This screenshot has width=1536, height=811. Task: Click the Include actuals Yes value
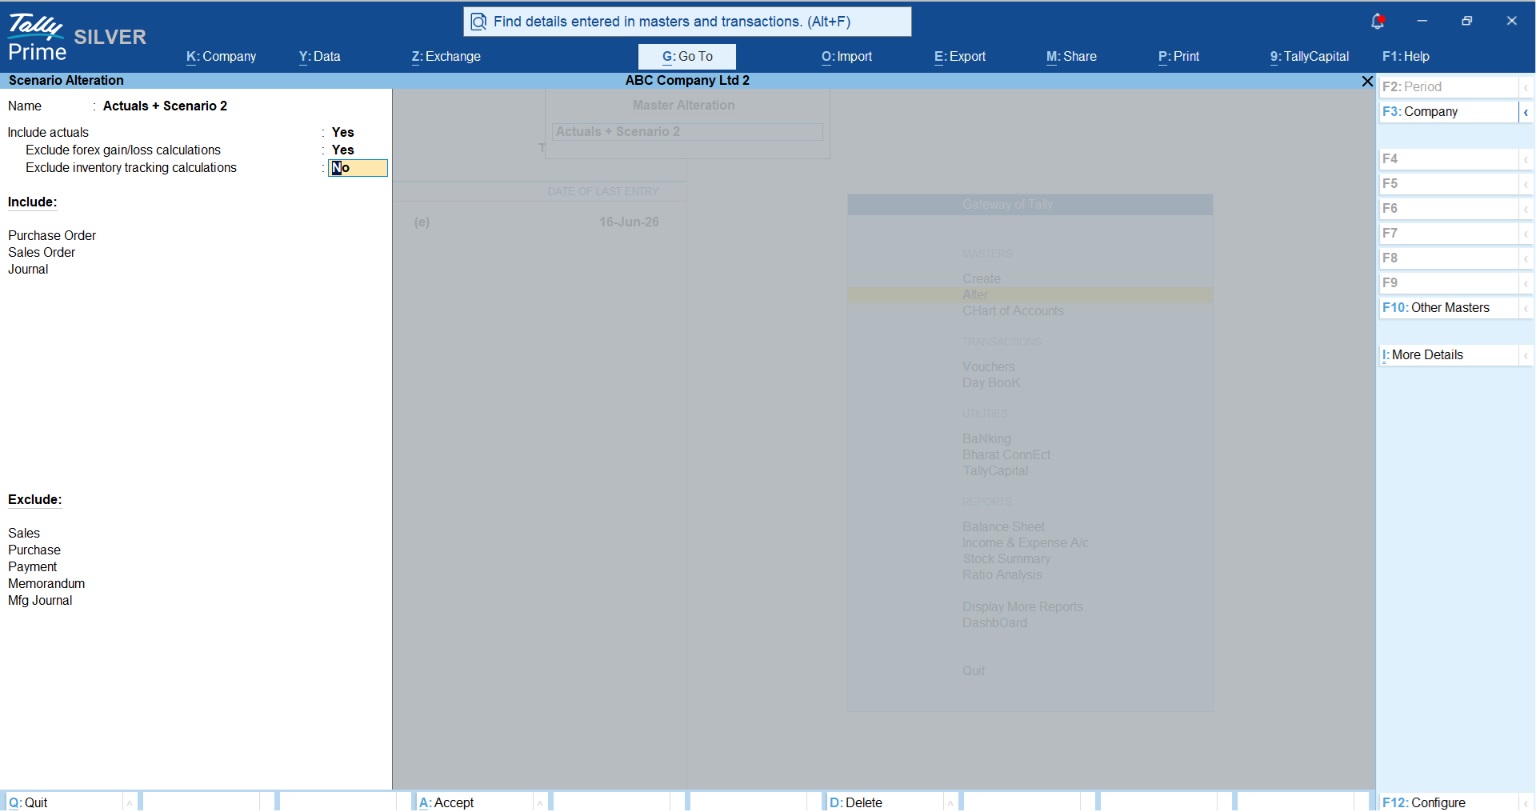(x=343, y=132)
